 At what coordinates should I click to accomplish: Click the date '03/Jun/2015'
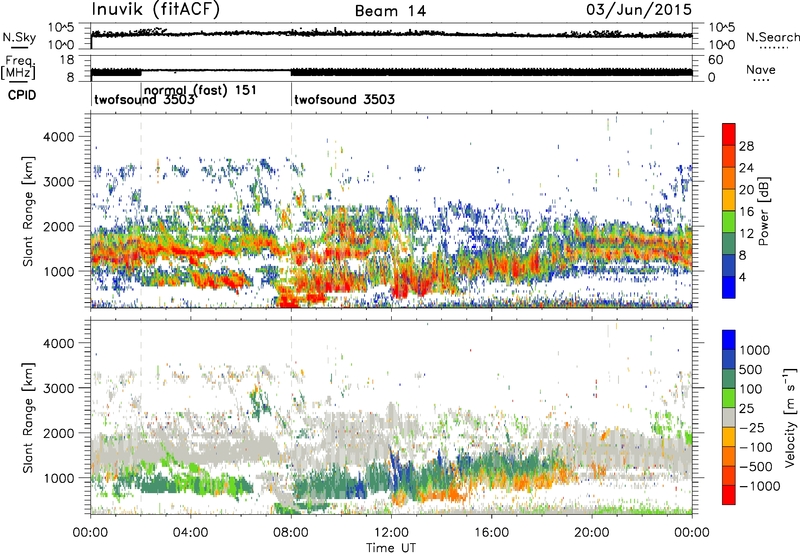click(x=639, y=10)
